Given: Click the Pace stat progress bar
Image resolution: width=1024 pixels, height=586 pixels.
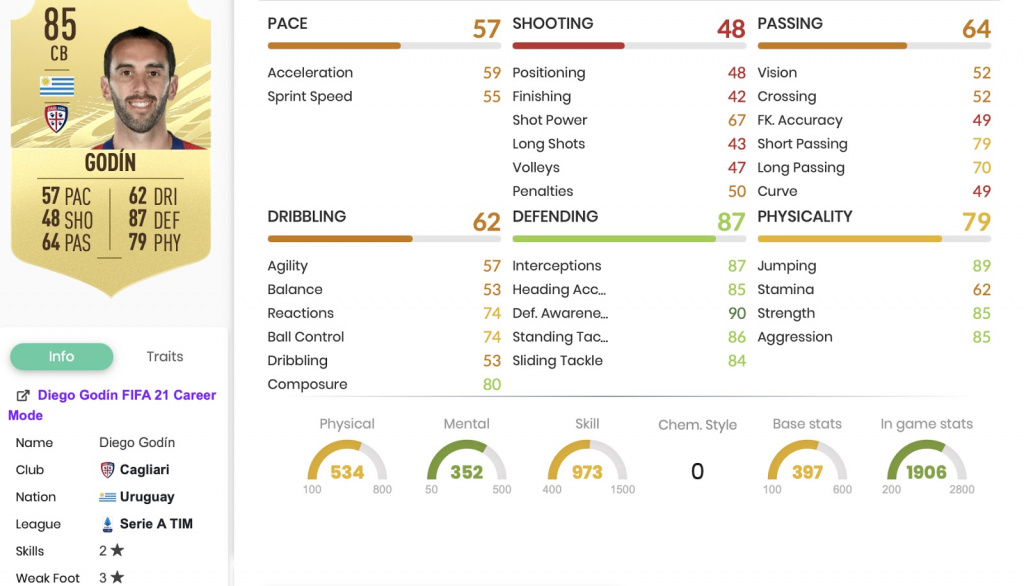Looking at the screenshot, I should (384, 46).
